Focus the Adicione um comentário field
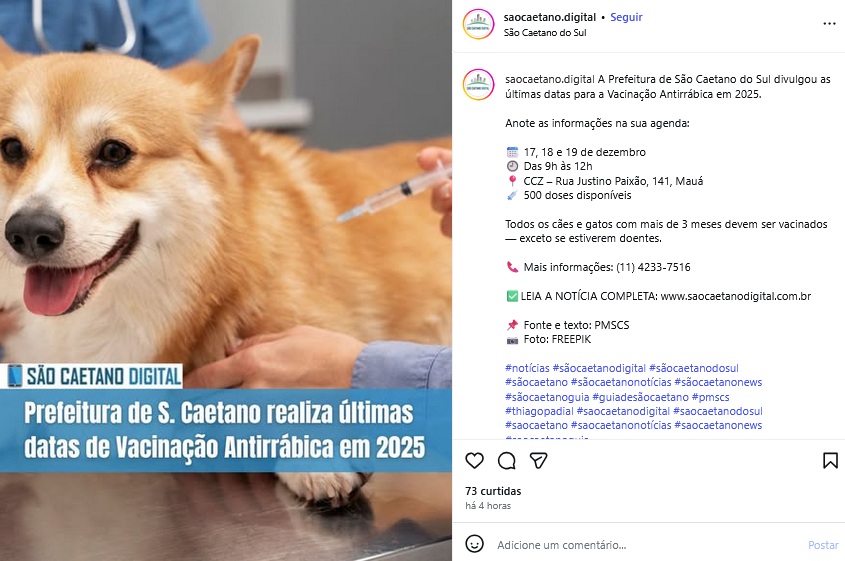Viewport: 845px width, 561px height. 647,545
